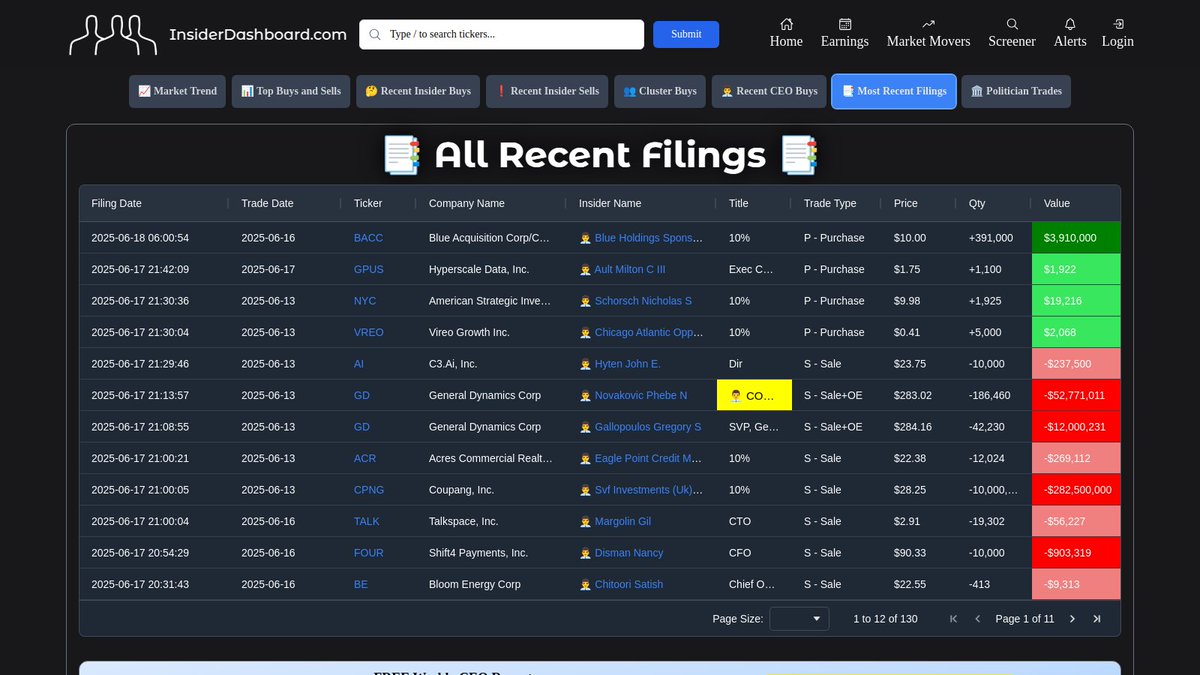Click the $3,910,000 value cell

point(1076,238)
